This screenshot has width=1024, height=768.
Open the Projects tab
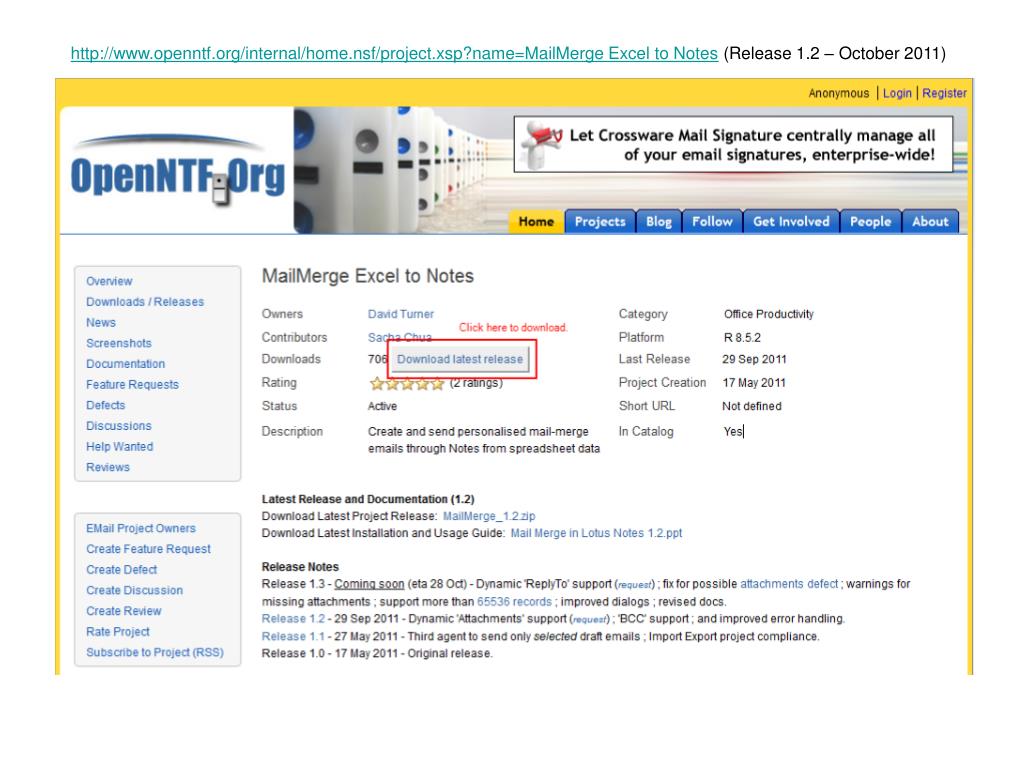(x=600, y=221)
